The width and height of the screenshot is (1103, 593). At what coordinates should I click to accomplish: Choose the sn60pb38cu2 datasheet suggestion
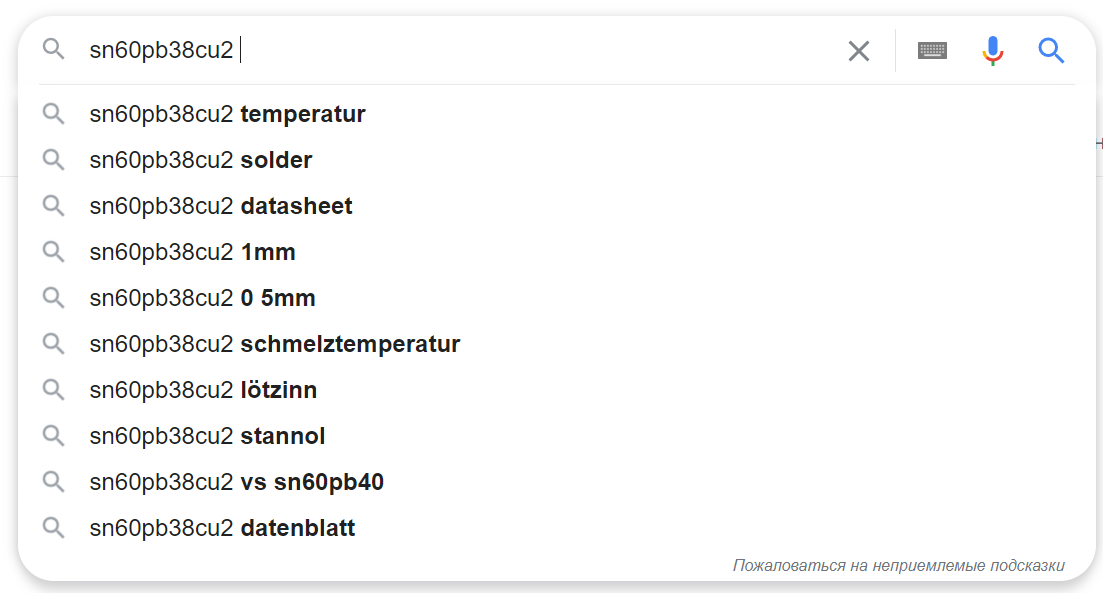tap(557, 206)
